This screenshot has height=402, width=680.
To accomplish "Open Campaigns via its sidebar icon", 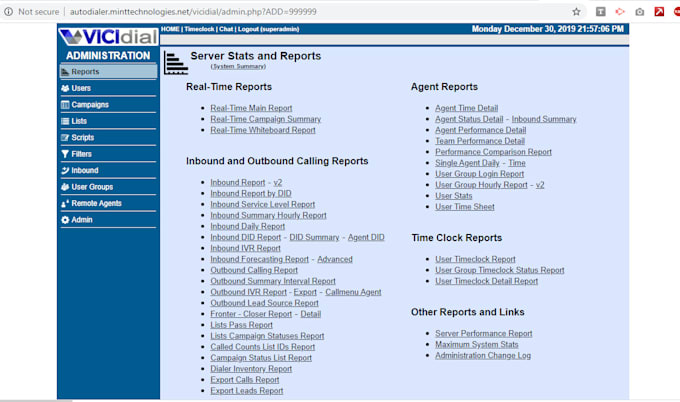I will (x=65, y=104).
